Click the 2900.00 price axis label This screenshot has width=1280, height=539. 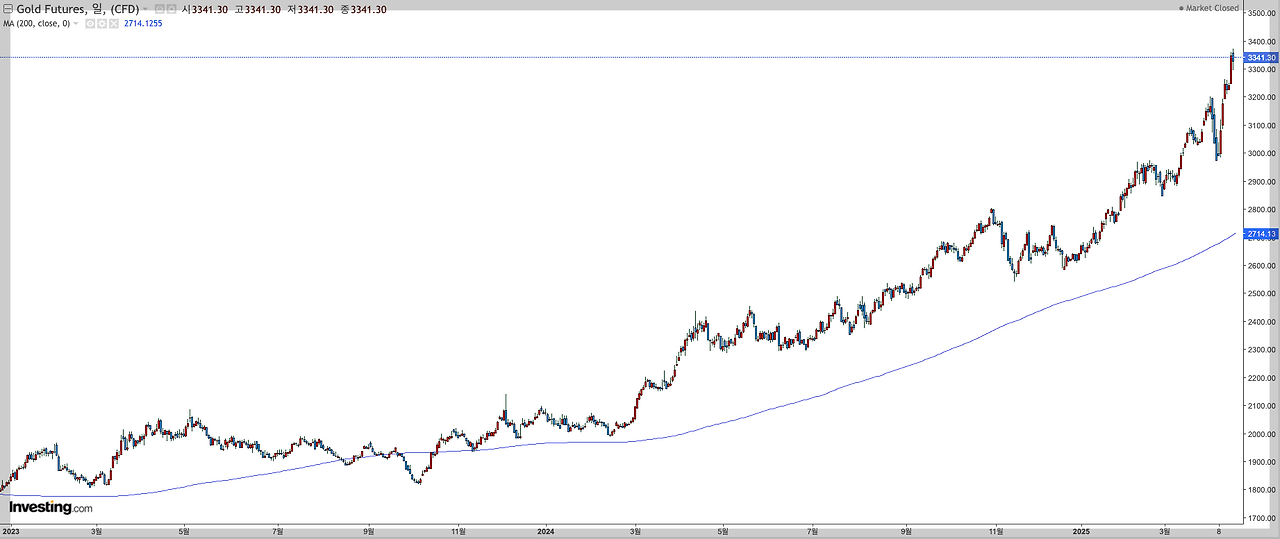[1262, 182]
